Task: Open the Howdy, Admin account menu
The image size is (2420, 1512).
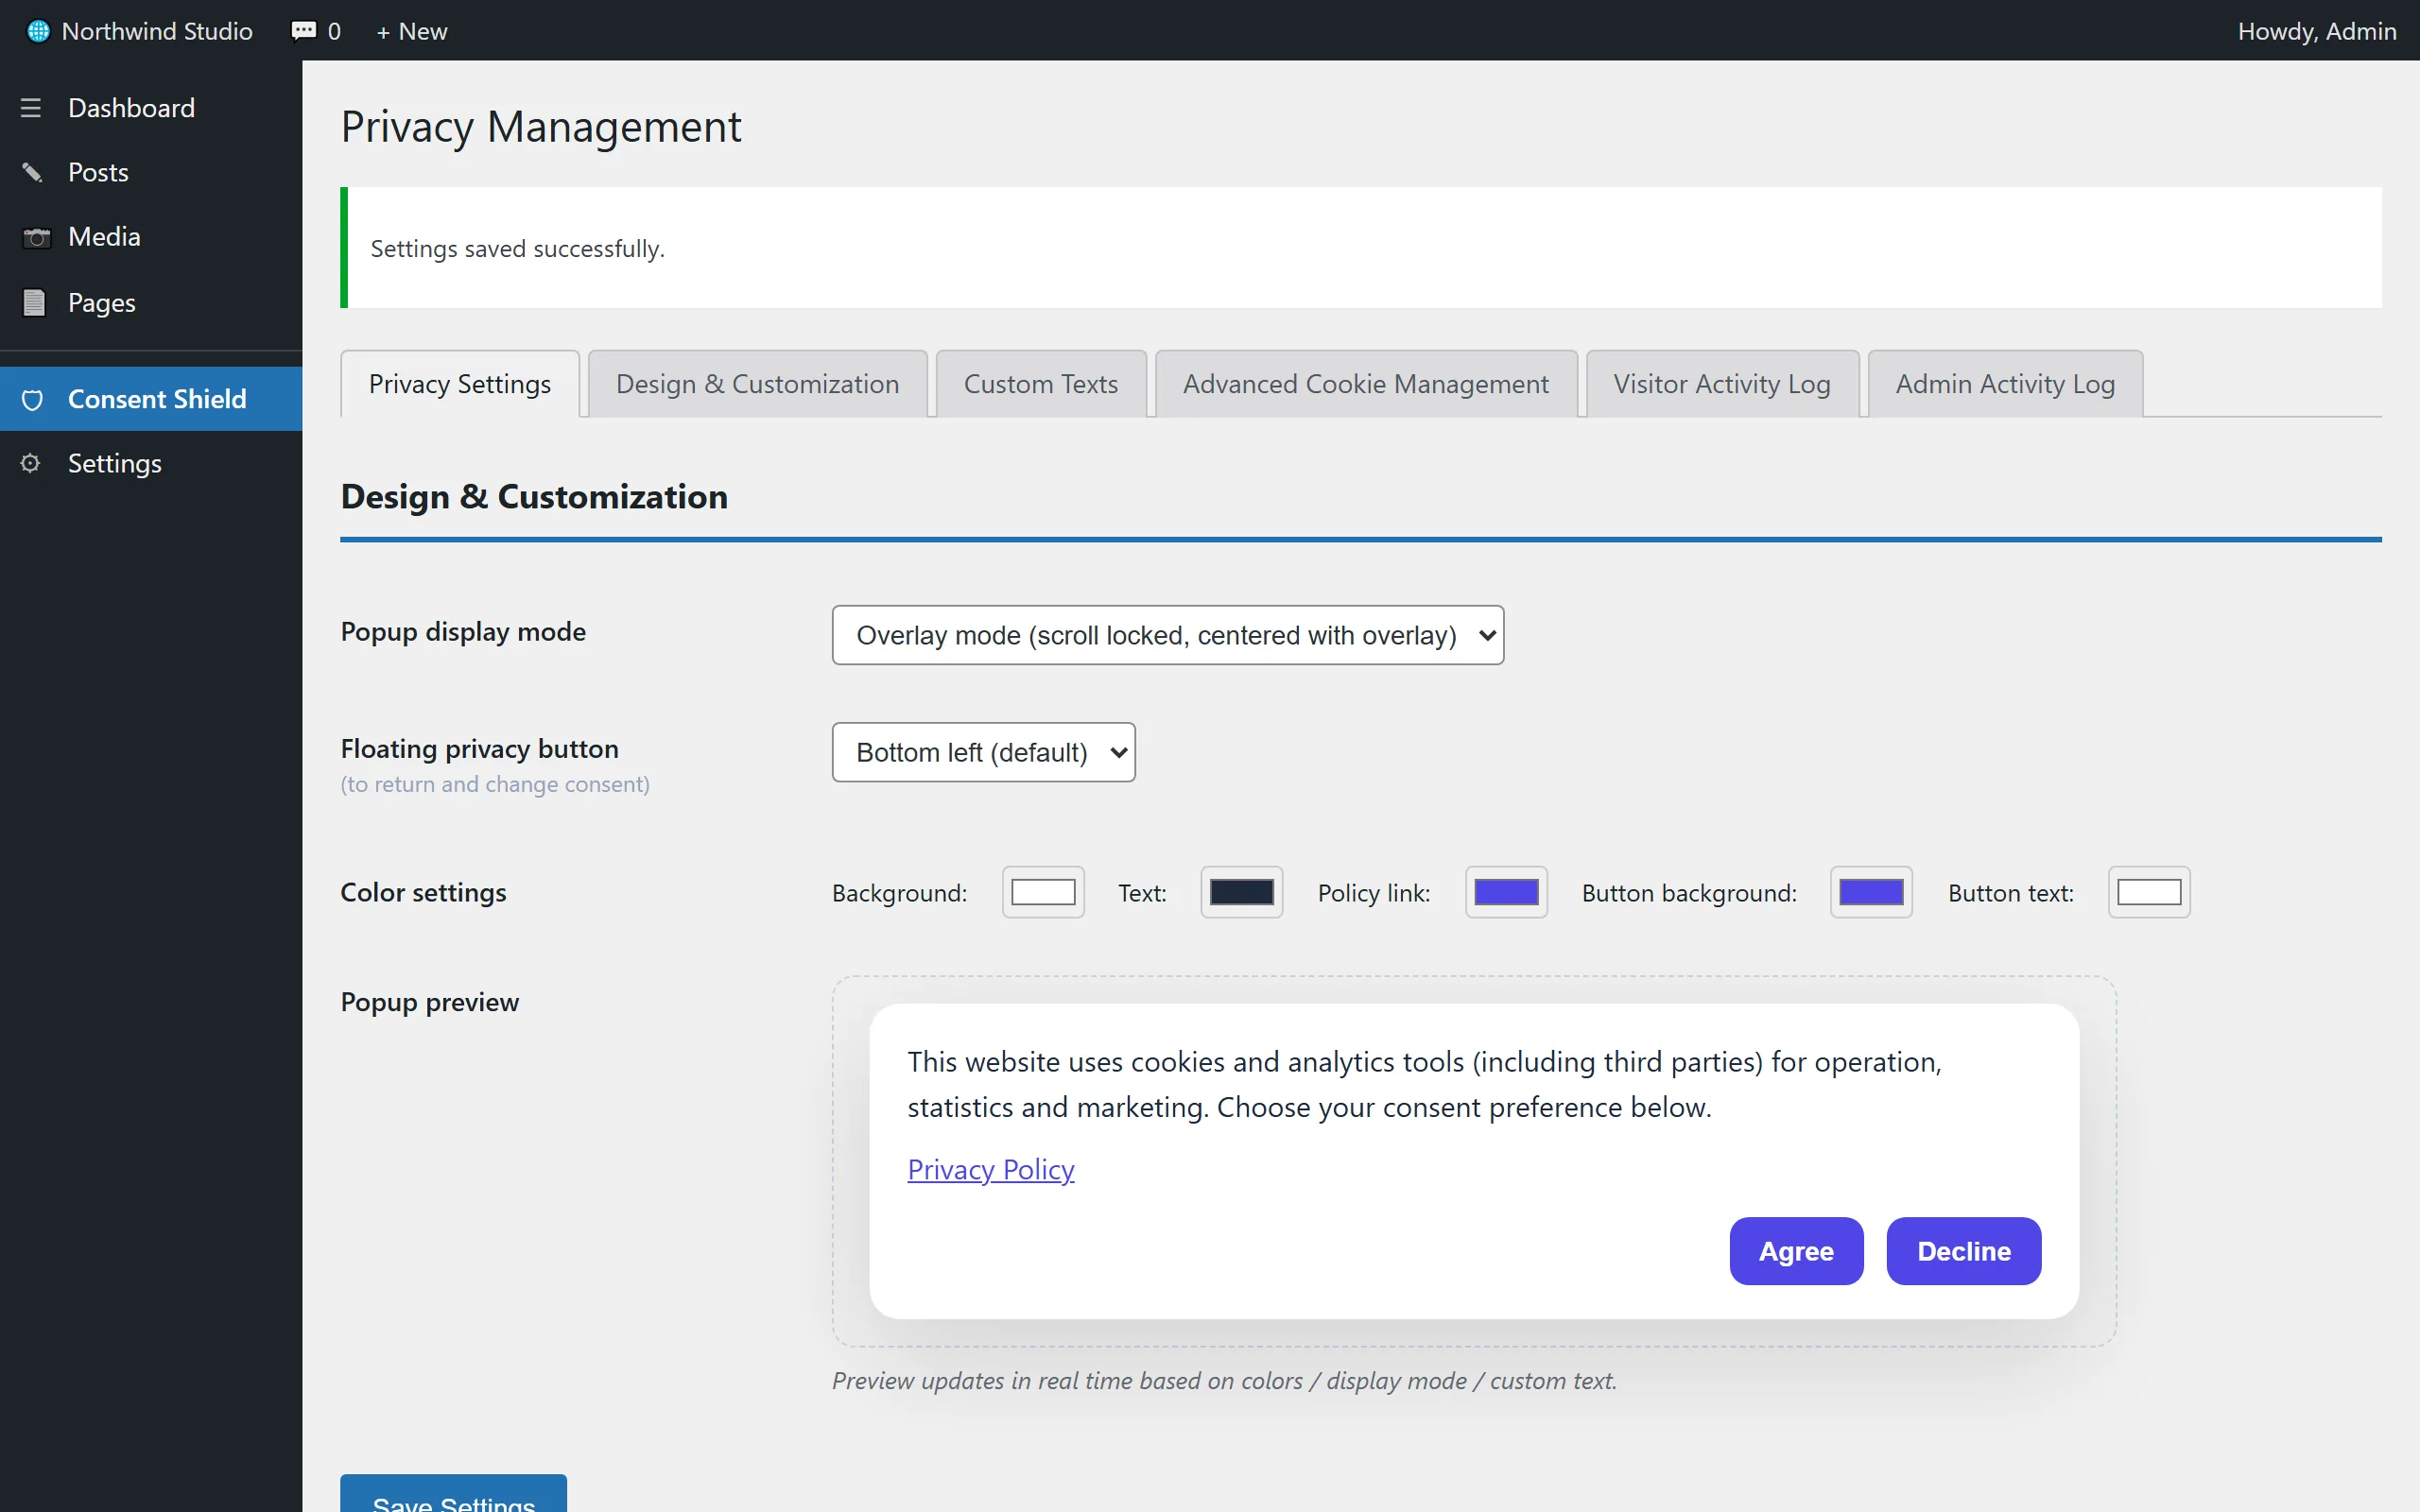Action: [2316, 31]
